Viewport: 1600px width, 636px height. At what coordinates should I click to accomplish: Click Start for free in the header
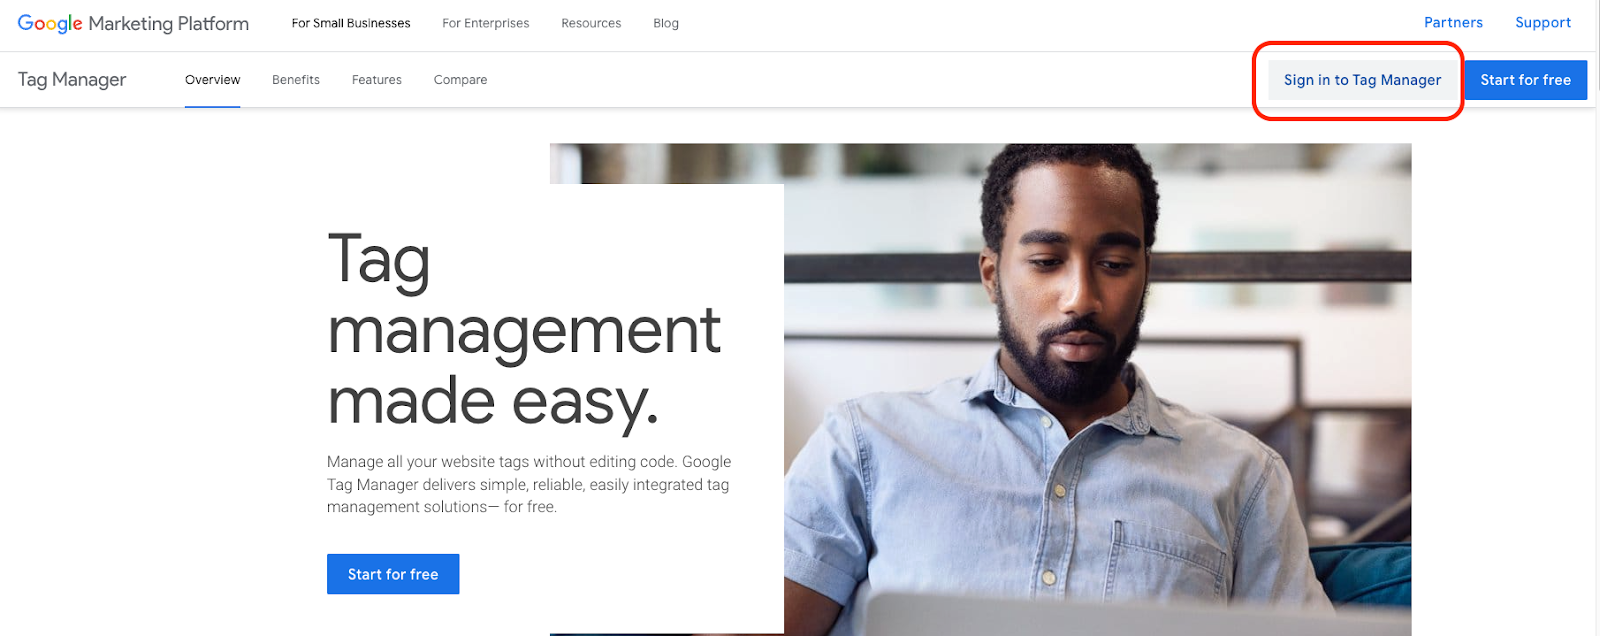(x=1526, y=80)
